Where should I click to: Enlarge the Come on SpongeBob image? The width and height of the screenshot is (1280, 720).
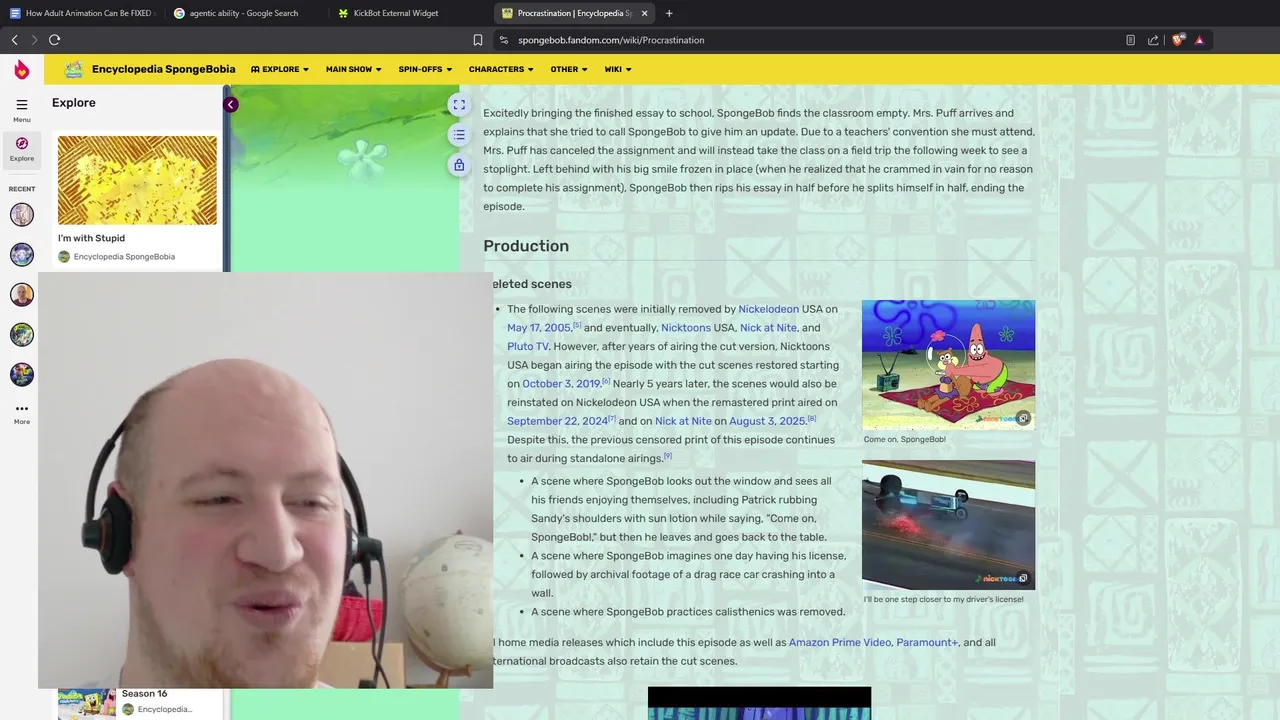pyautogui.click(x=1022, y=419)
